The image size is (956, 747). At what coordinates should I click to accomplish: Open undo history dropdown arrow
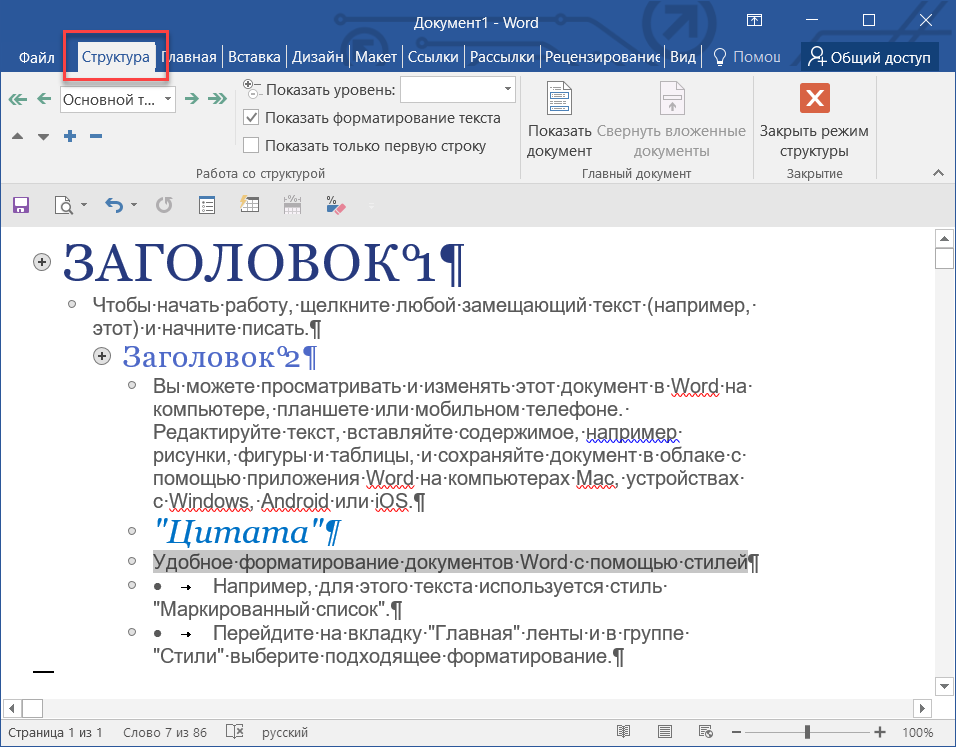pos(134,205)
